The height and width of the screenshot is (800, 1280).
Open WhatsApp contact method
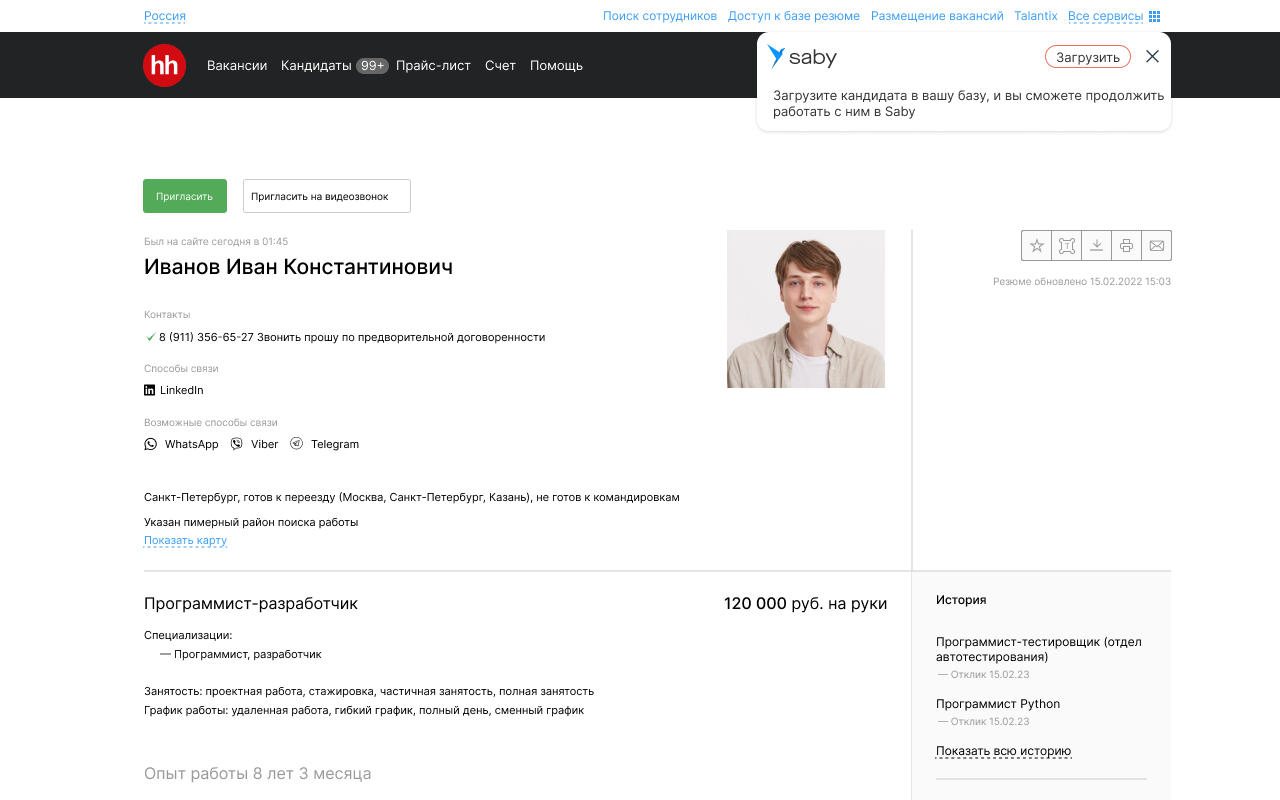181,444
